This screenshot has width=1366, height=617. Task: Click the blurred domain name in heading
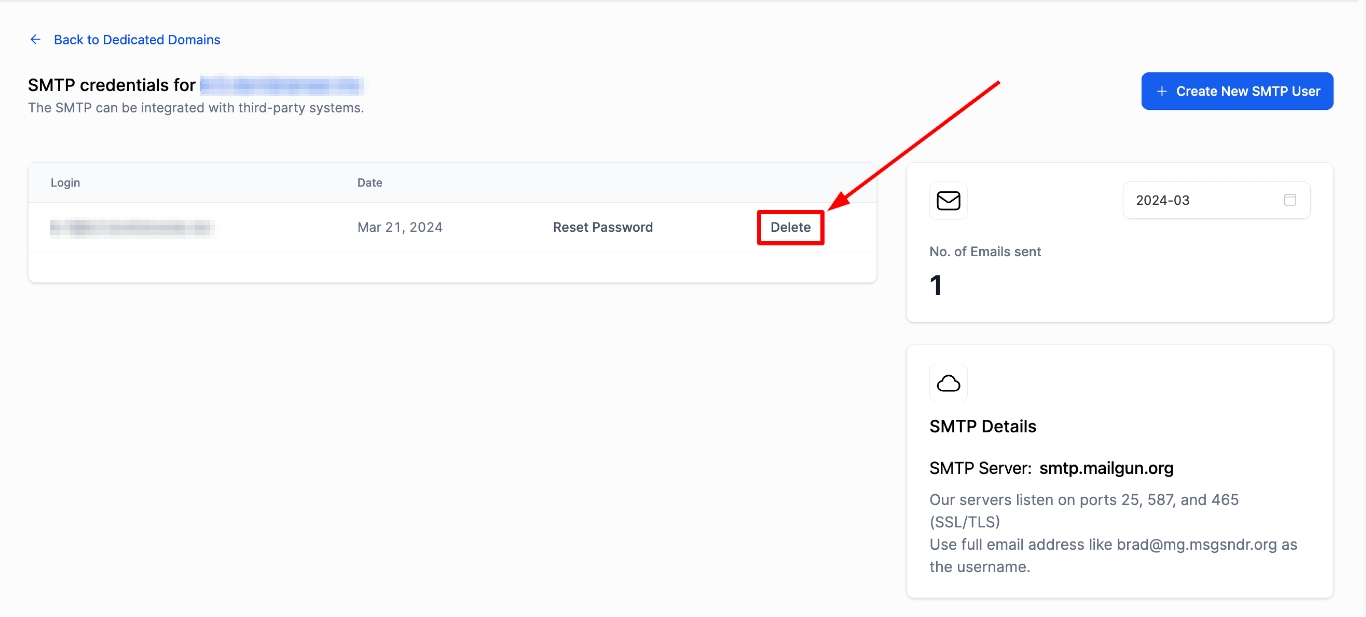click(281, 85)
